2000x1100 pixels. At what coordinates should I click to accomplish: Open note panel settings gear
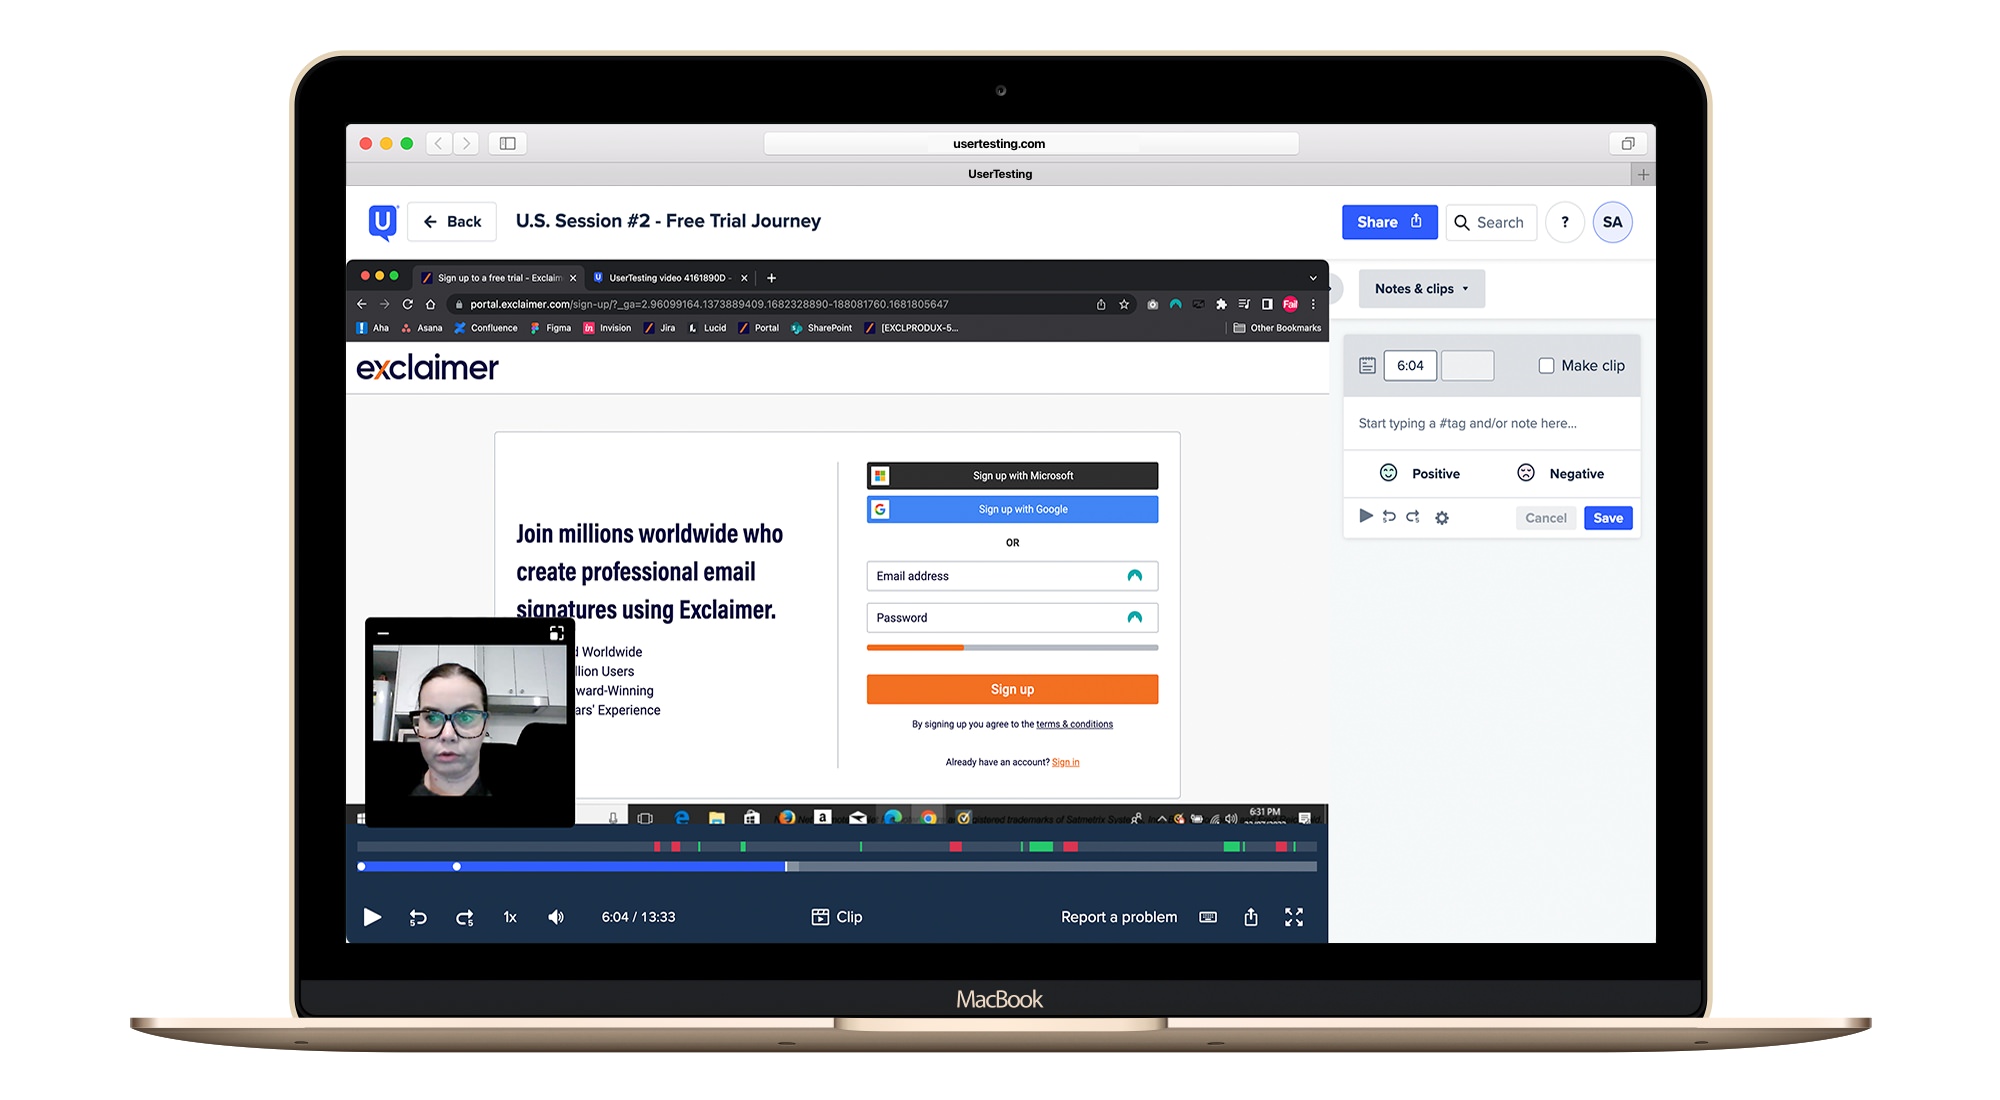(1442, 518)
